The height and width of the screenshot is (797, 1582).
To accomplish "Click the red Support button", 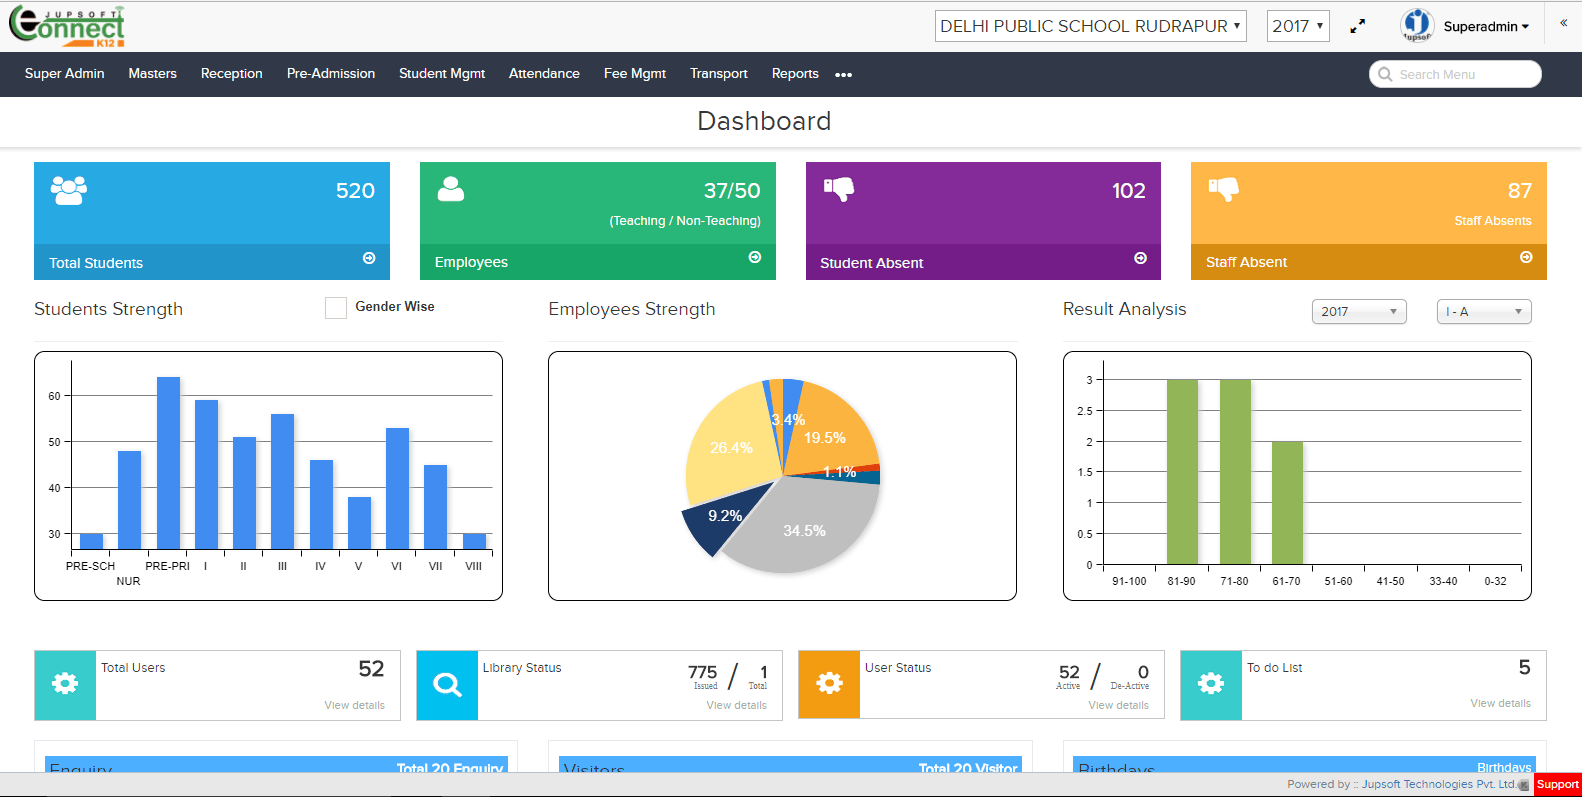I will point(1557,784).
